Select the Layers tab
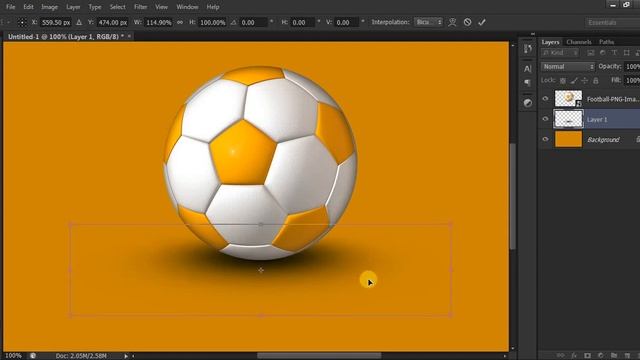The width and height of the screenshot is (640, 360). (550, 42)
